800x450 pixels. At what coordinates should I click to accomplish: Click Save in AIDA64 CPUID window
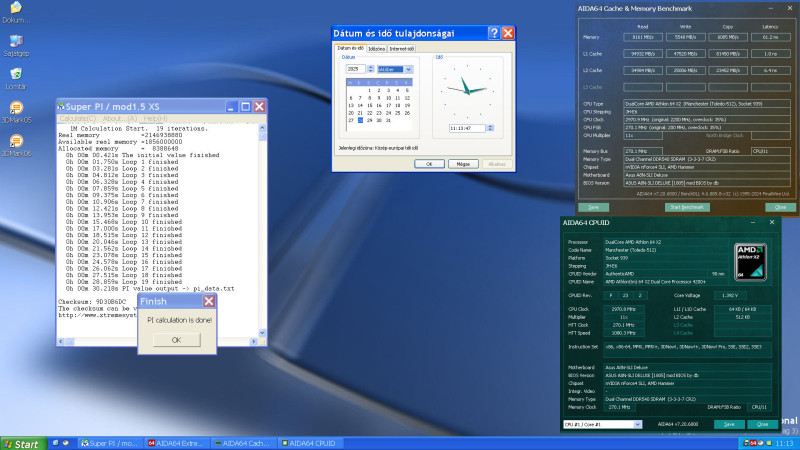[729, 424]
